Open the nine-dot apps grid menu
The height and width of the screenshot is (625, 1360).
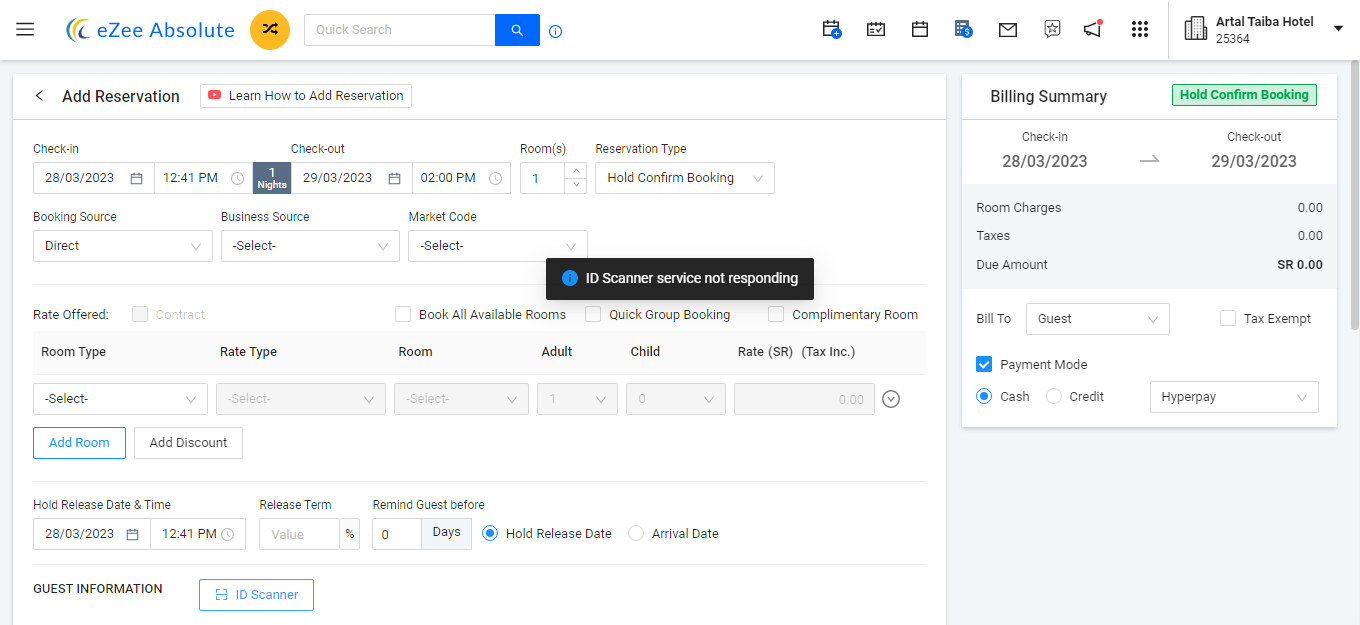point(1139,30)
